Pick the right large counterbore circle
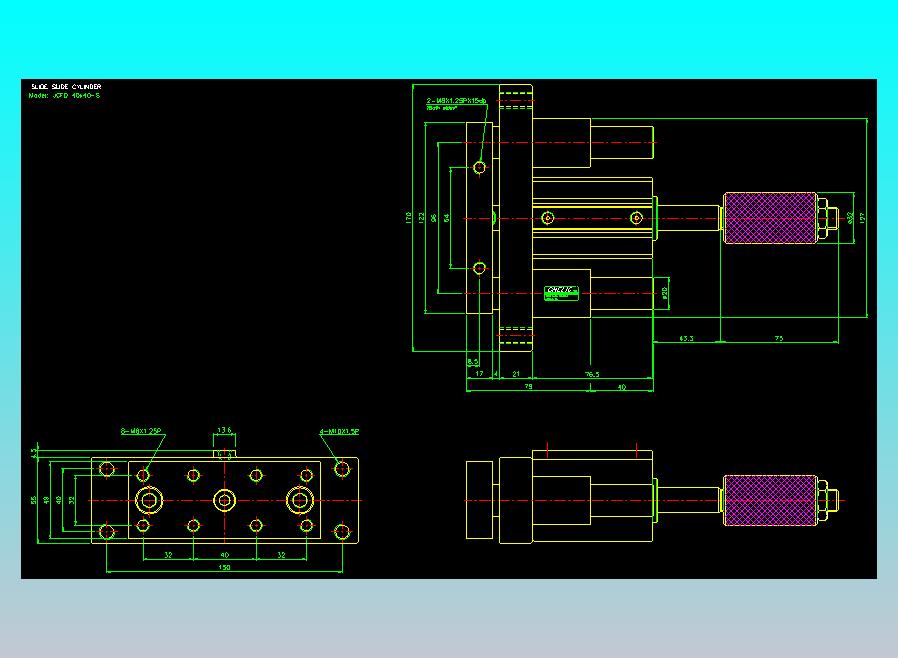898x658 pixels. coord(300,501)
